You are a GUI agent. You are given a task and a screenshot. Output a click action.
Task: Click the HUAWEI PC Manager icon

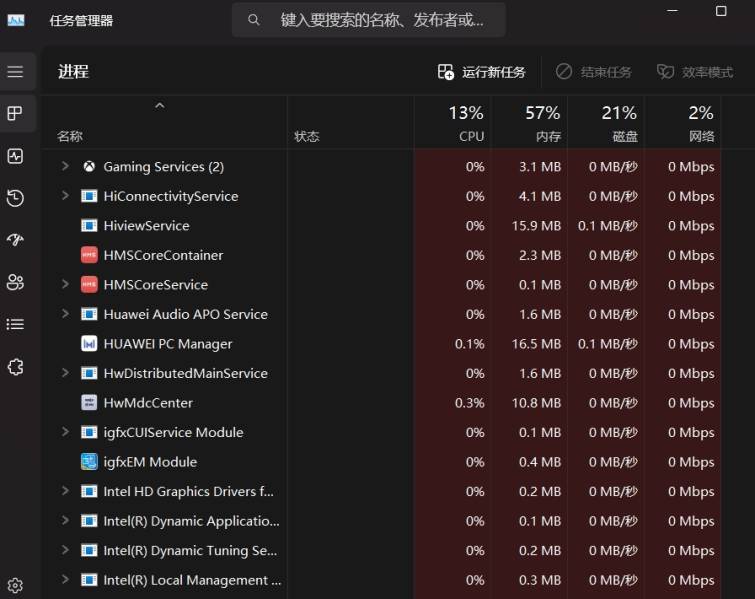coord(89,344)
